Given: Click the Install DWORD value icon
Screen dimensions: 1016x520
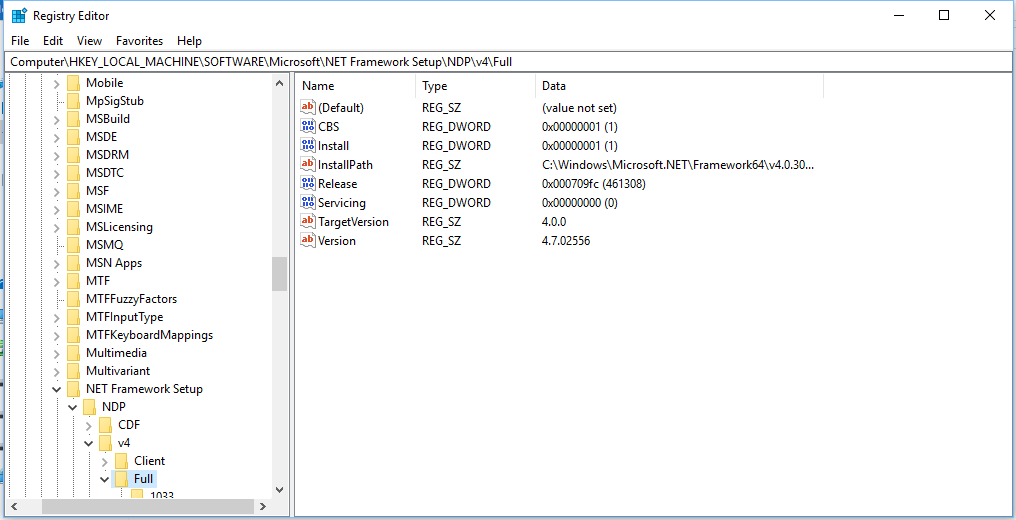Looking at the screenshot, I should [x=308, y=146].
